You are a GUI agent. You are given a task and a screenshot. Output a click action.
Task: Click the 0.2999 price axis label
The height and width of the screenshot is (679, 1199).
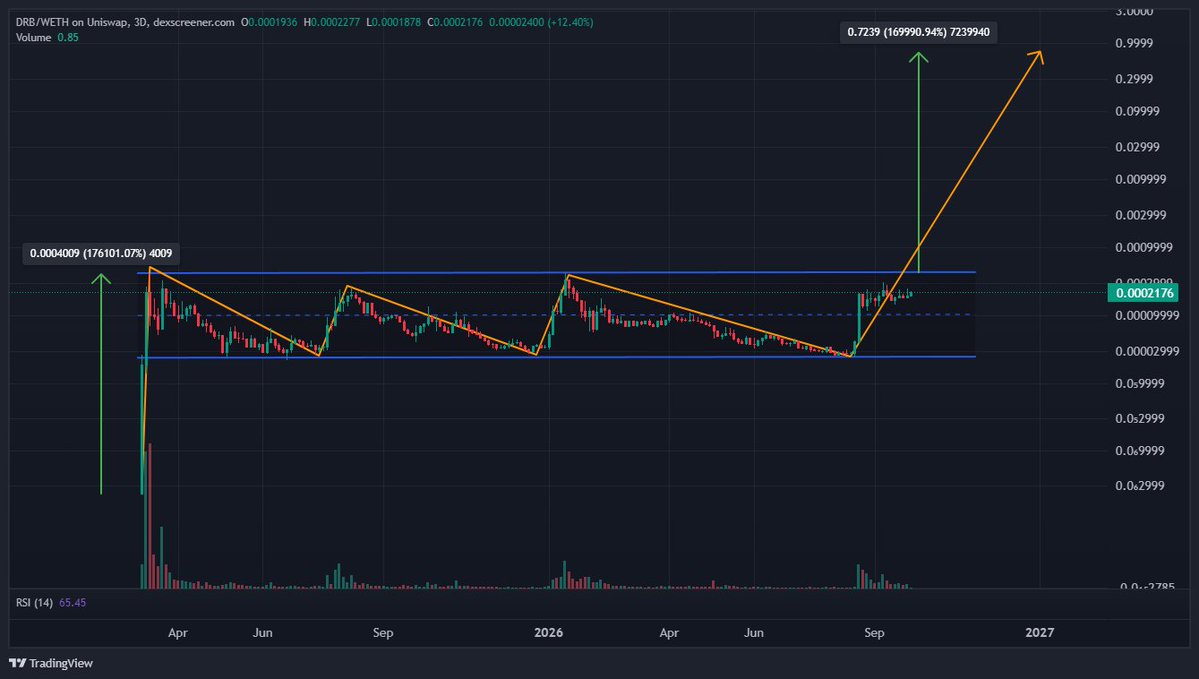[1134, 79]
